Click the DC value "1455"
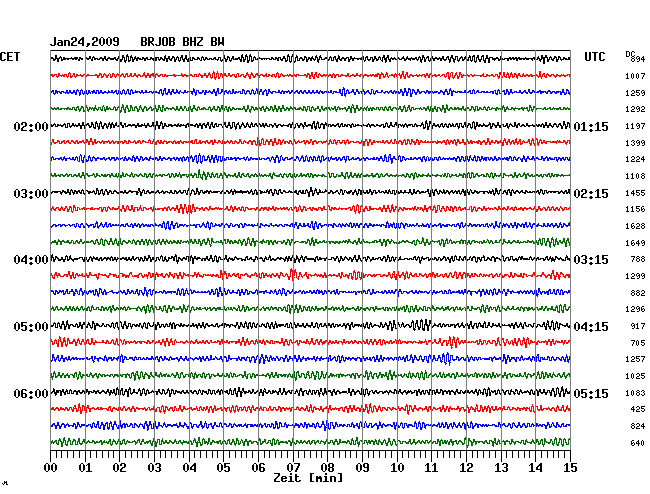This screenshot has width=650, height=494. 635,193
